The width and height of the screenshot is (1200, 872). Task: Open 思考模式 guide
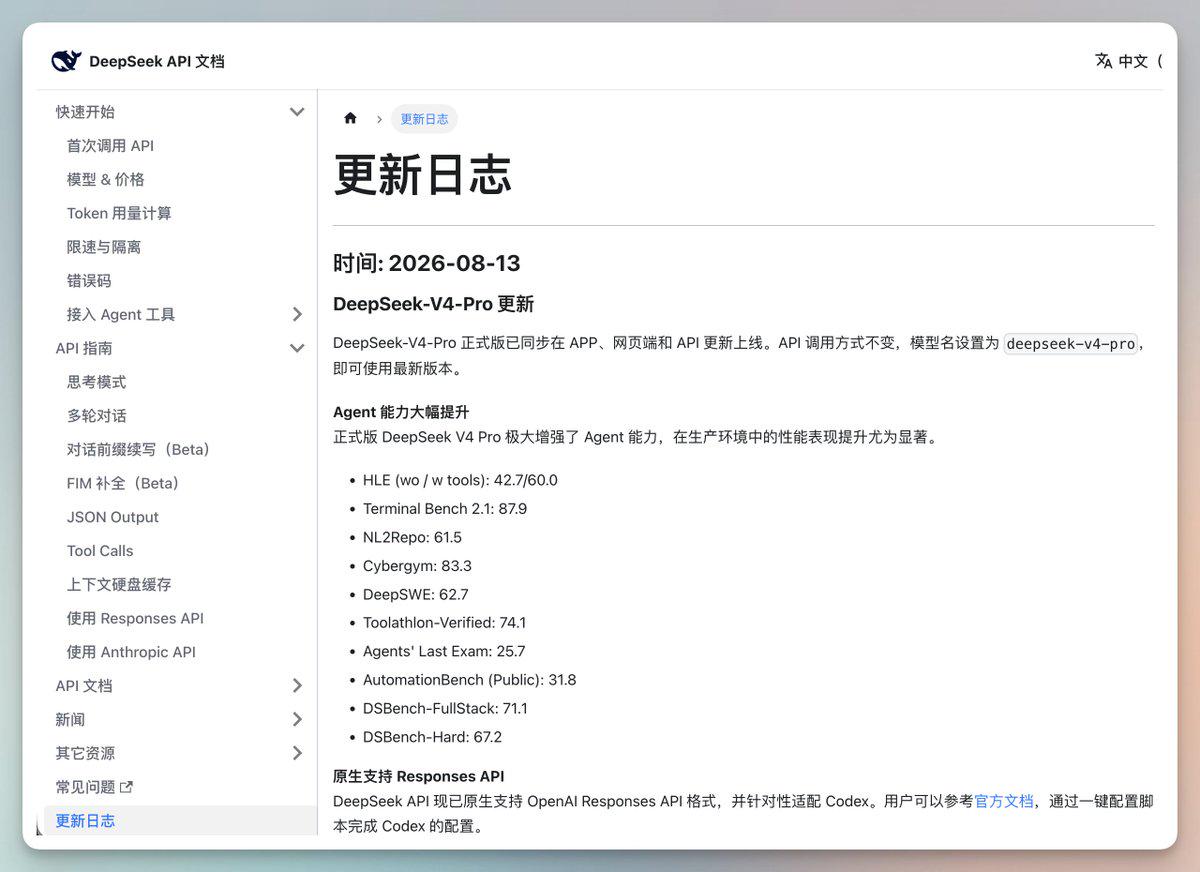coord(96,382)
